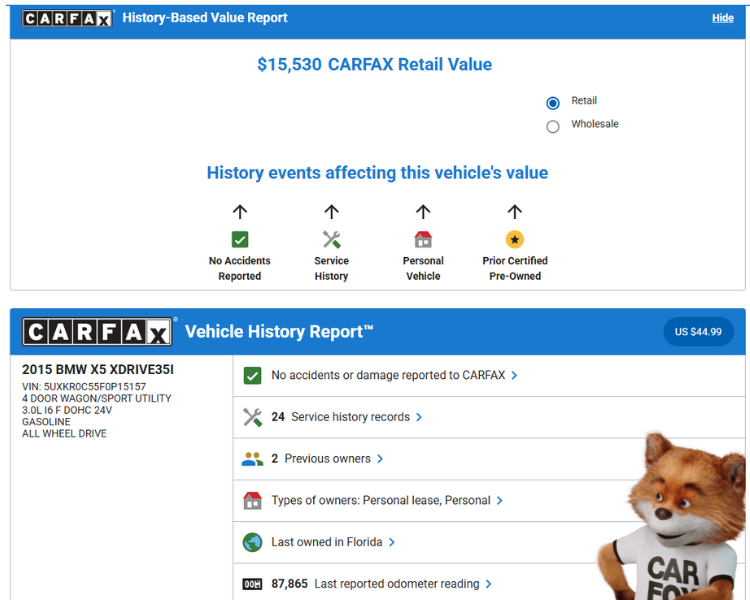The image size is (750, 600).
Task: Click the Service History label
Action: [331, 268]
